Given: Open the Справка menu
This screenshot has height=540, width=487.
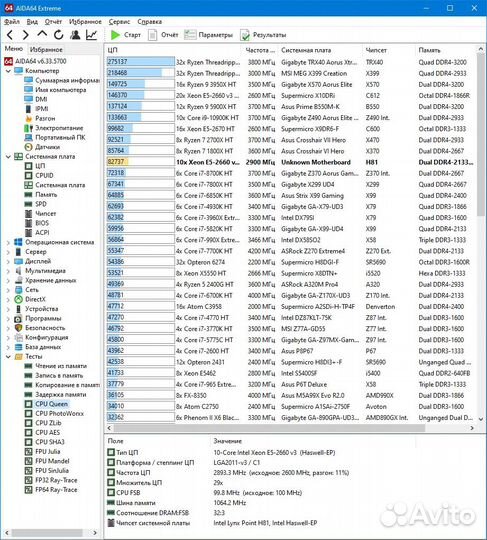Looking at the screenshot, I should pos(149,22).
